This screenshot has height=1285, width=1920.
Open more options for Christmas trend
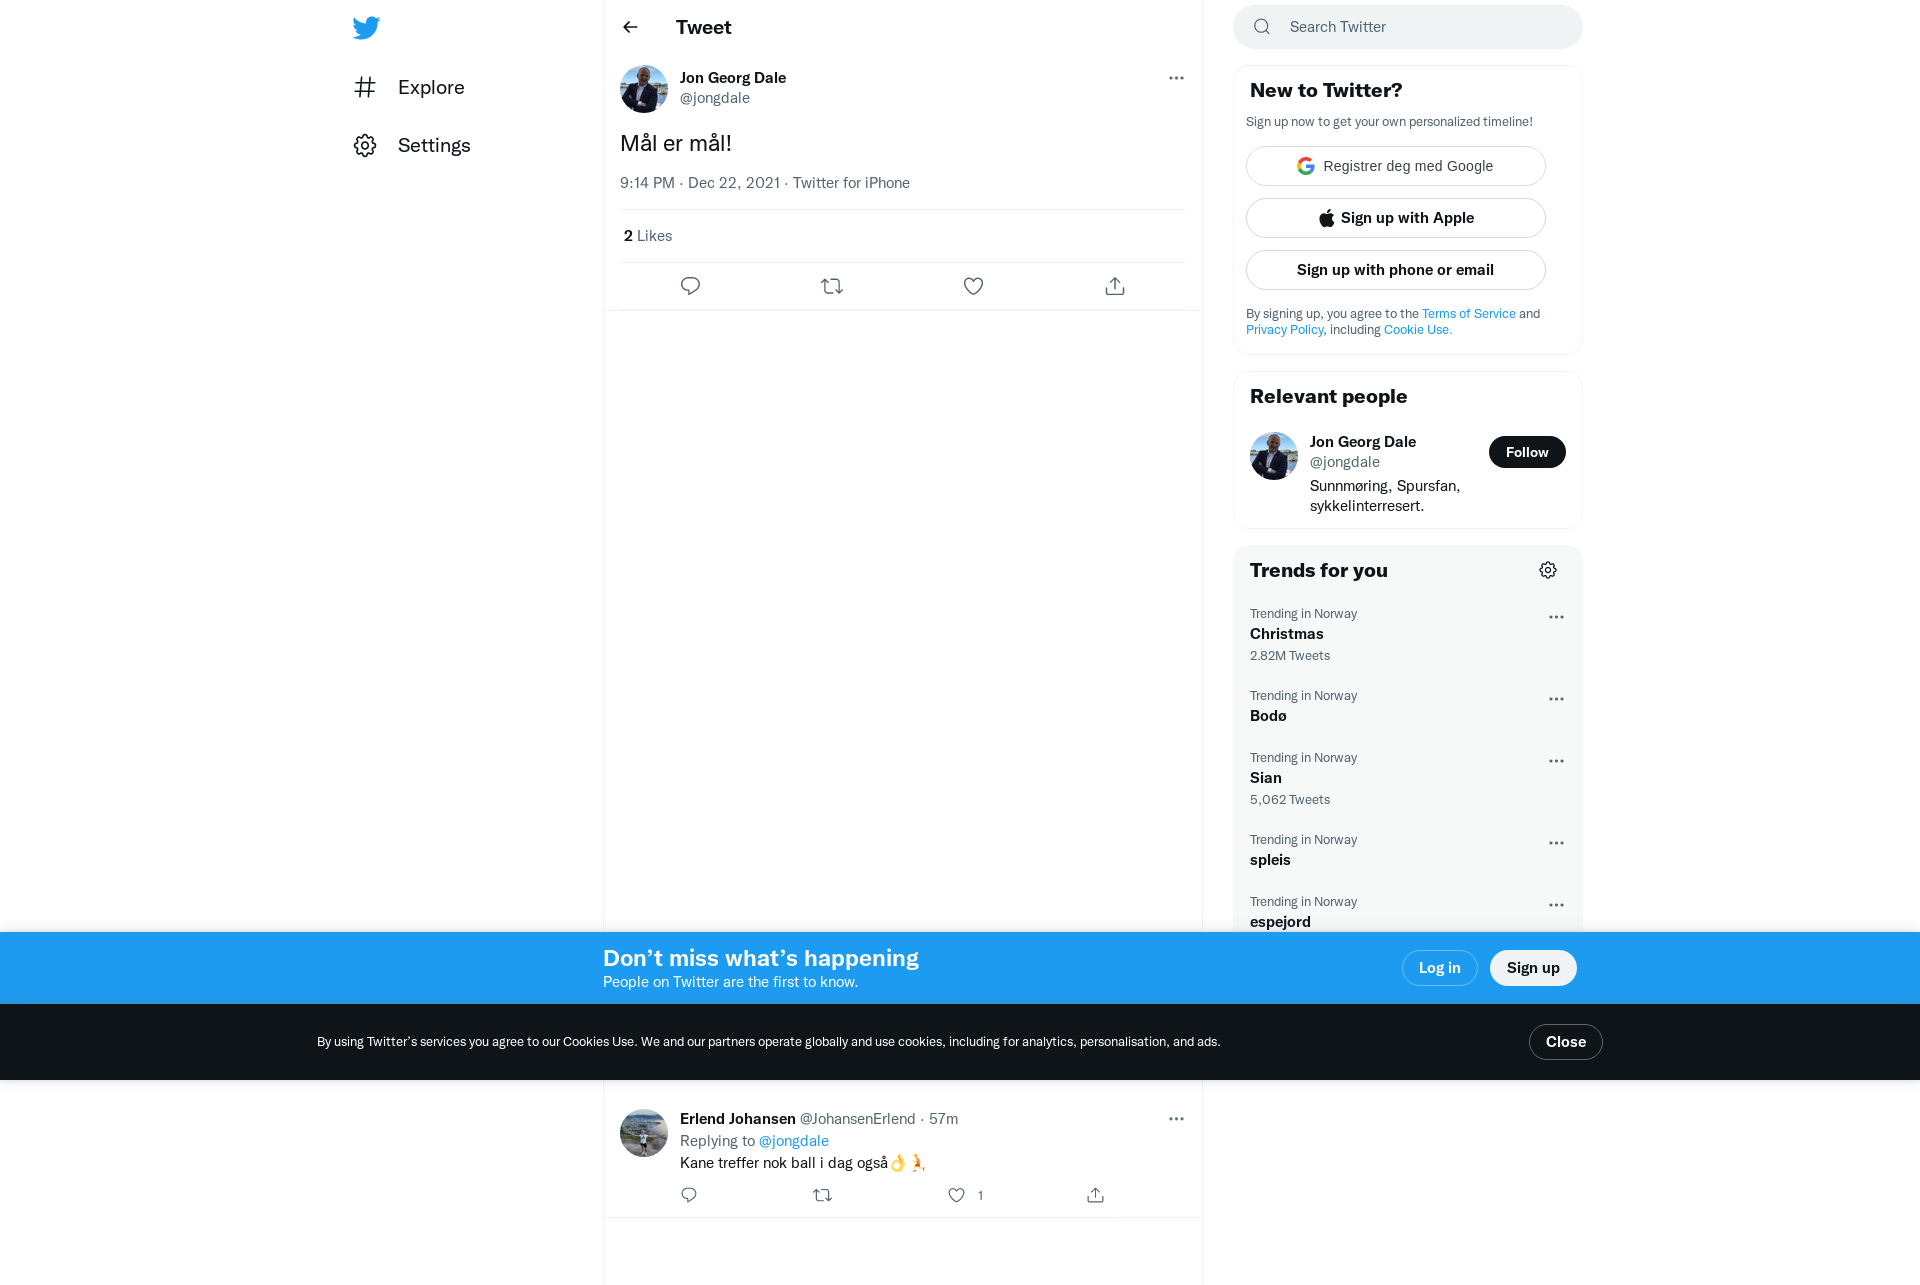click(1556, 617)
